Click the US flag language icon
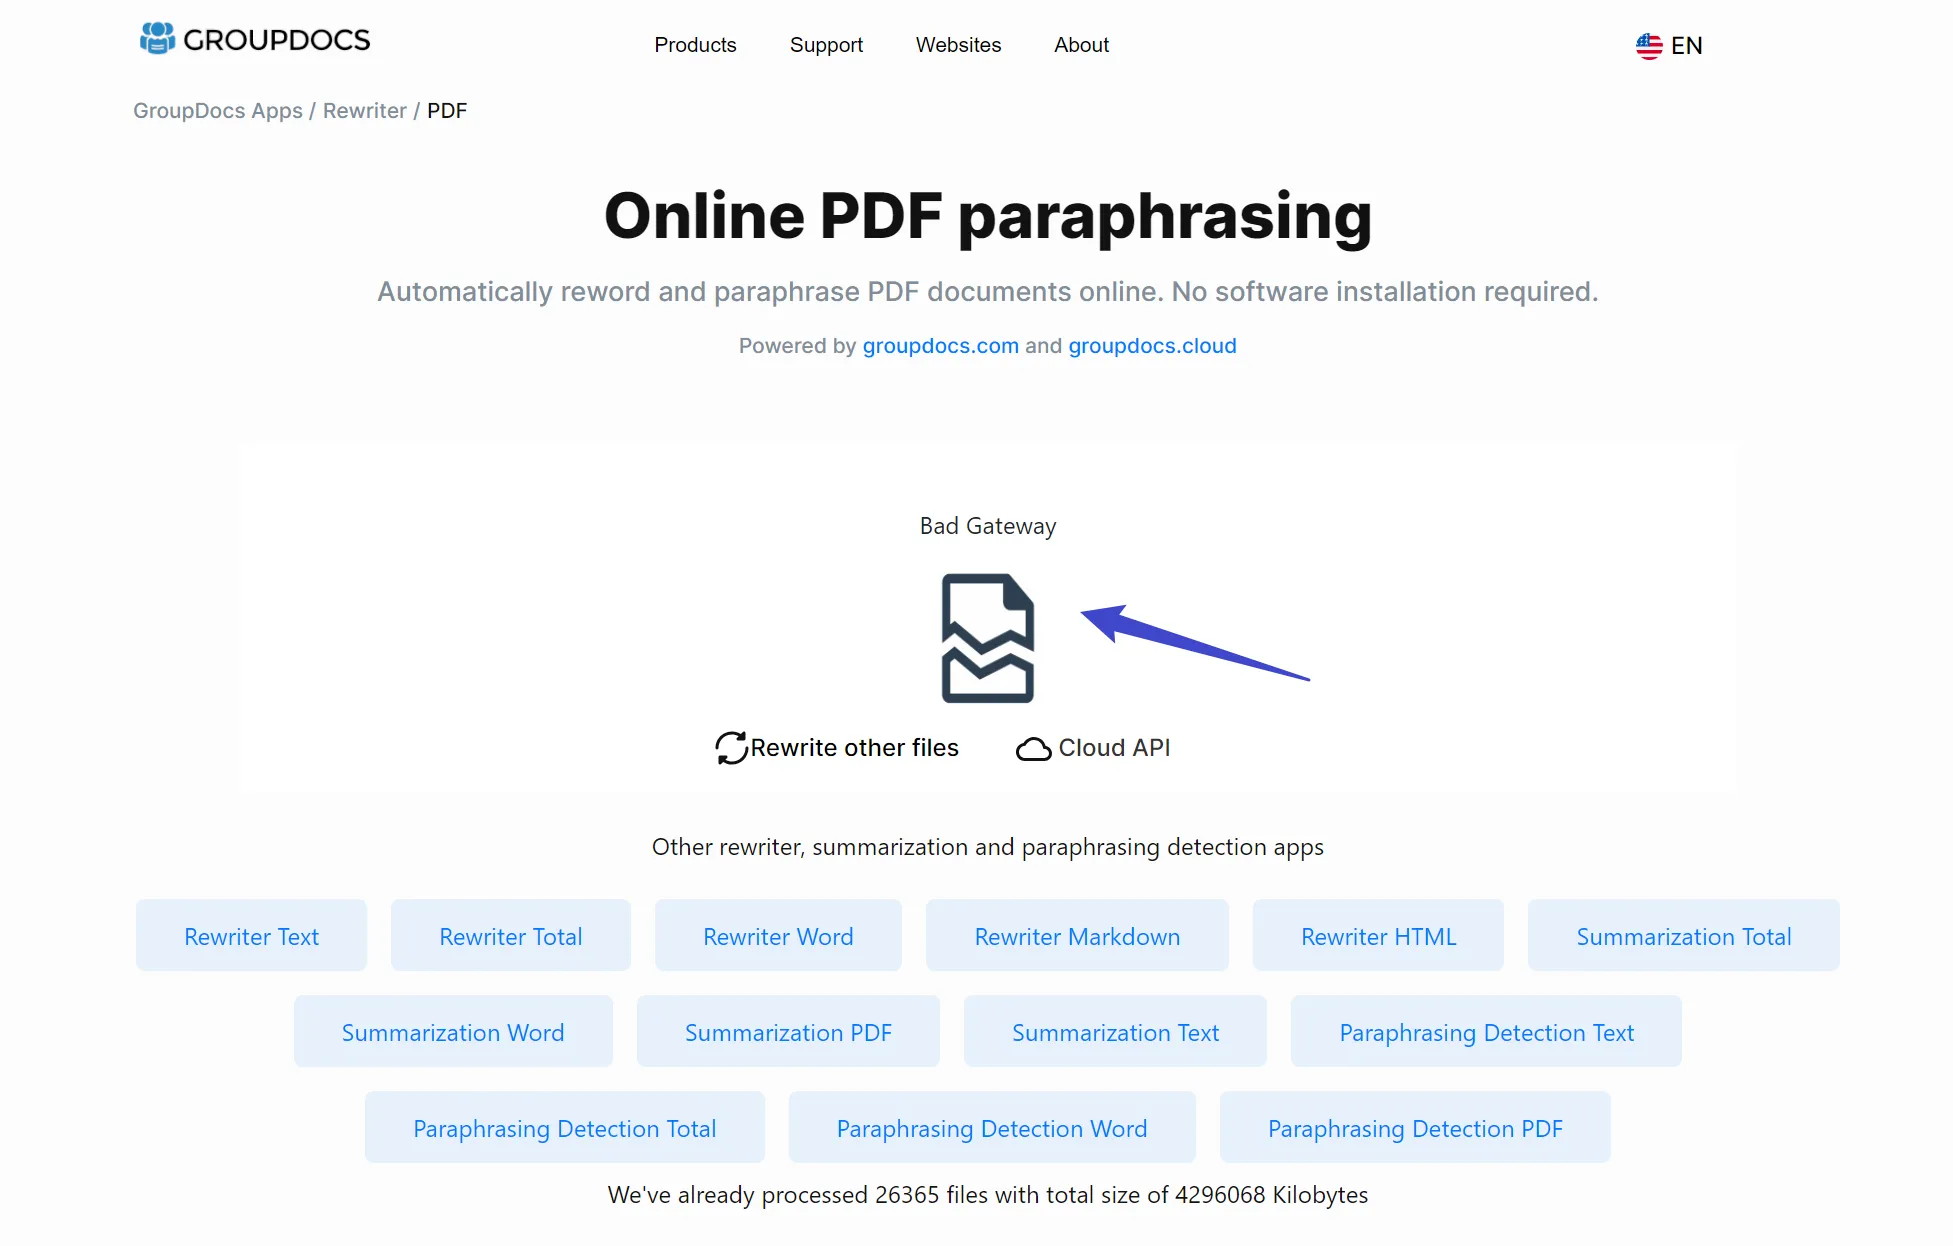Screen dimensions: 1953x1246 (1647, 46)
